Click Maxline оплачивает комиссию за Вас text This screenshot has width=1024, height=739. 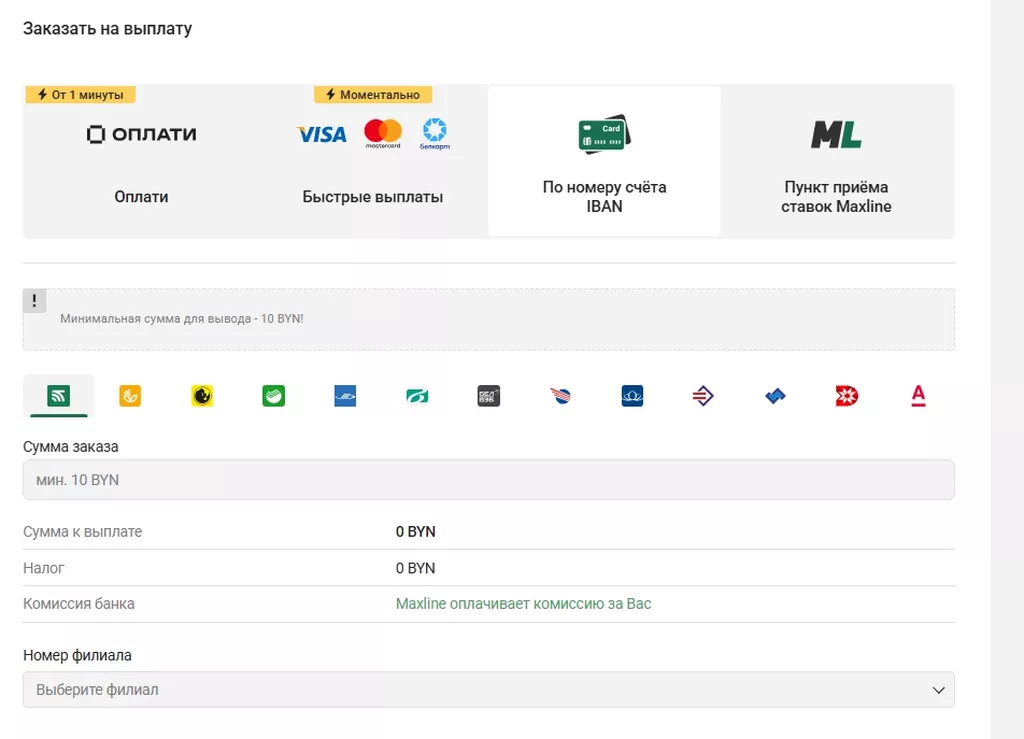[x=523, y=604]
